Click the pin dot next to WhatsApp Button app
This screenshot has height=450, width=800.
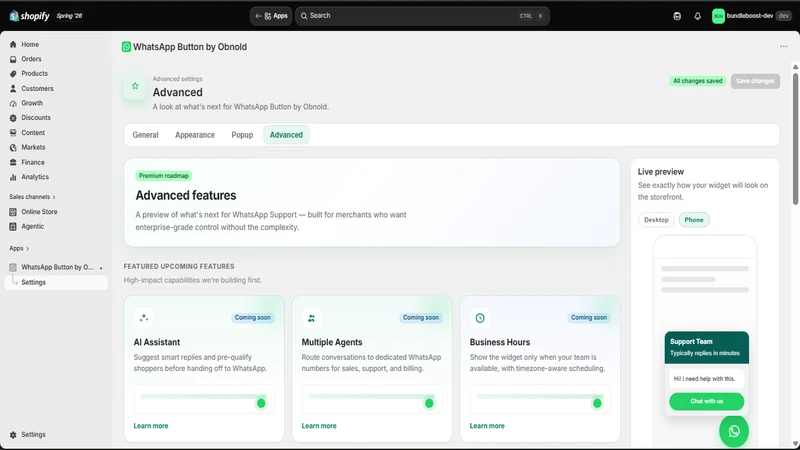pyautogui.click(x=101, y=268)
